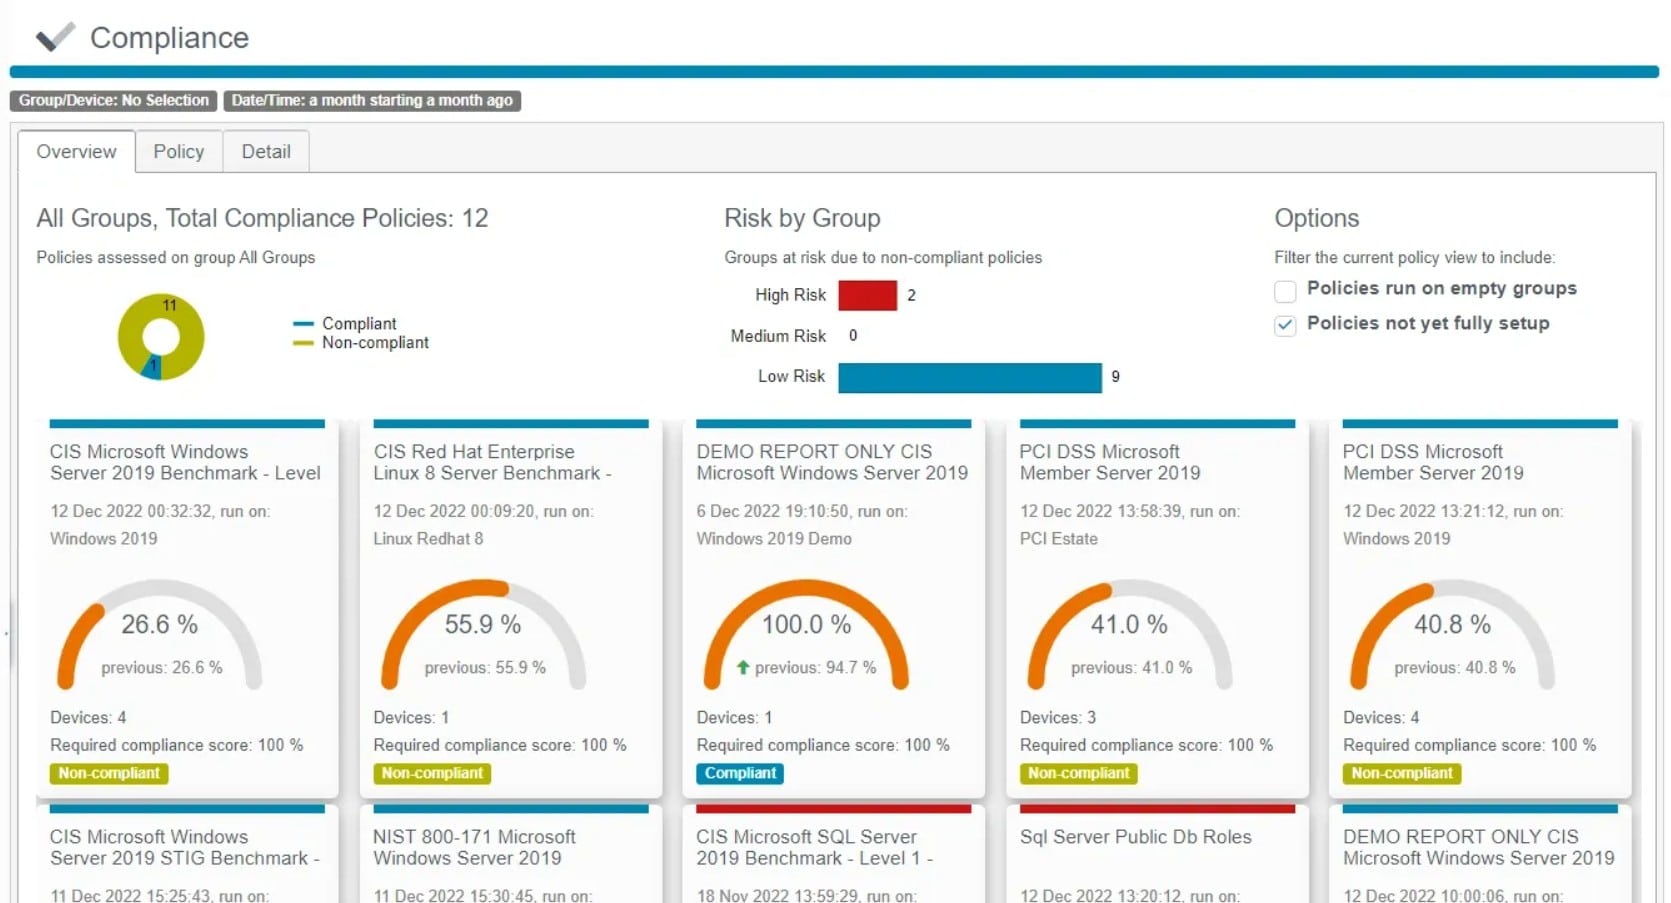Image resolution: width=1671 pixels, height=903 pixels.
Task: Enable Policies run on empty groups
Action: point(1284,291)
